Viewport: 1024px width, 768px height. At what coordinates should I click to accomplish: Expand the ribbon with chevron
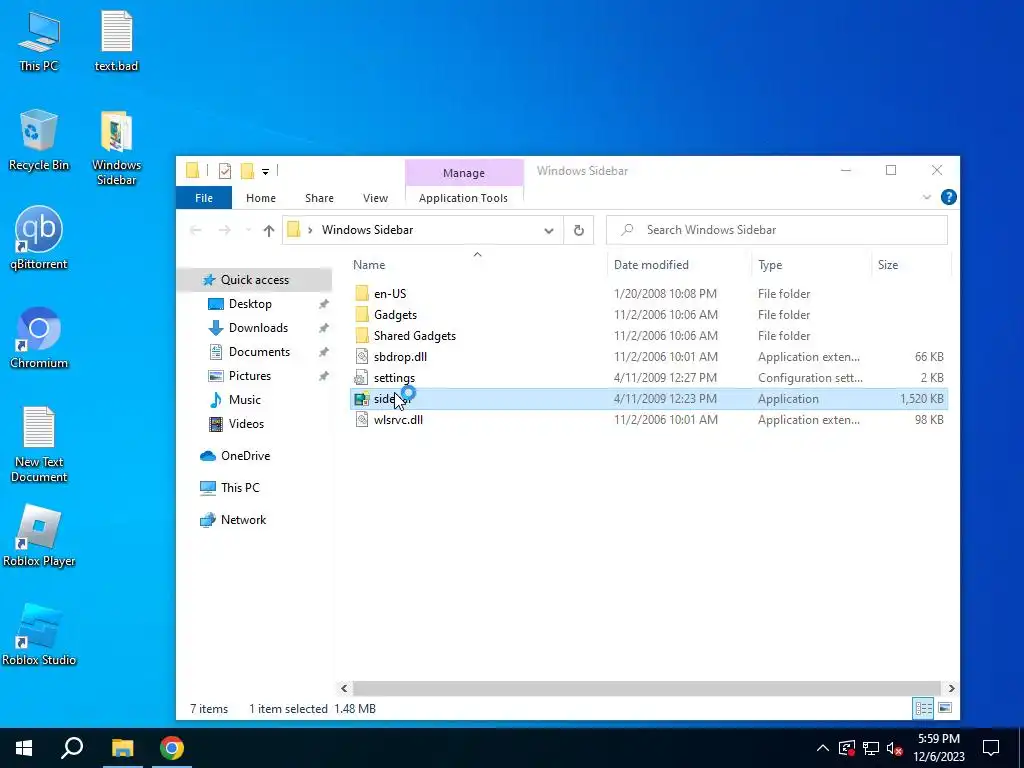(x=926, y=197)
